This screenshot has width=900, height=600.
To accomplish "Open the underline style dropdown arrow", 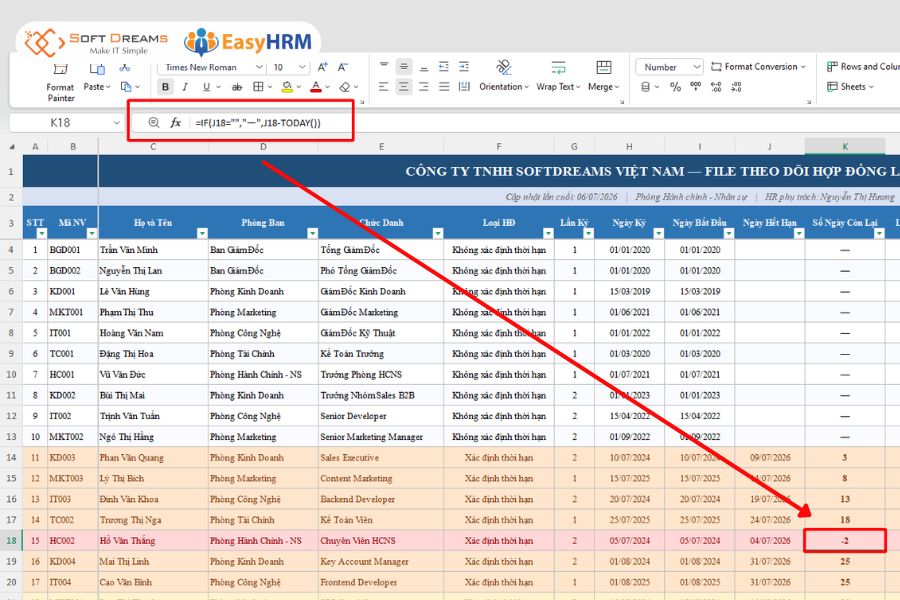I will (219, 87).
